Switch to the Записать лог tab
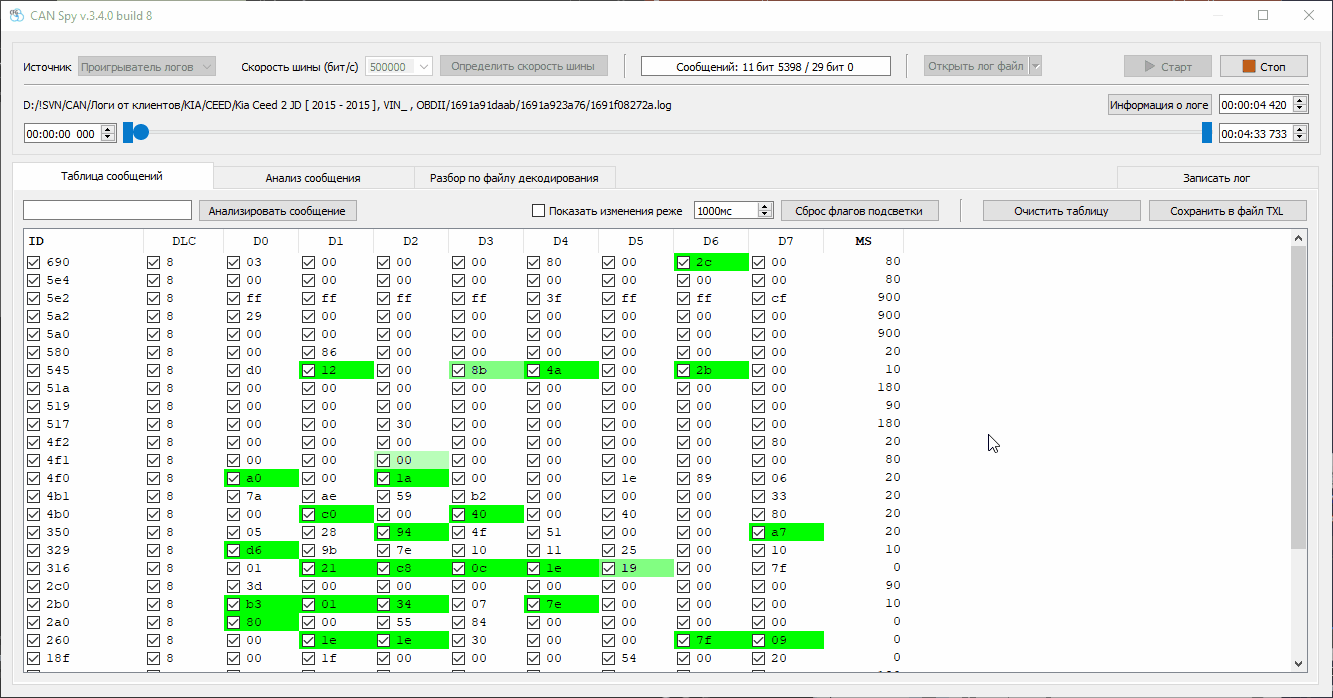1333x698 pixels. click(1216, 178)
